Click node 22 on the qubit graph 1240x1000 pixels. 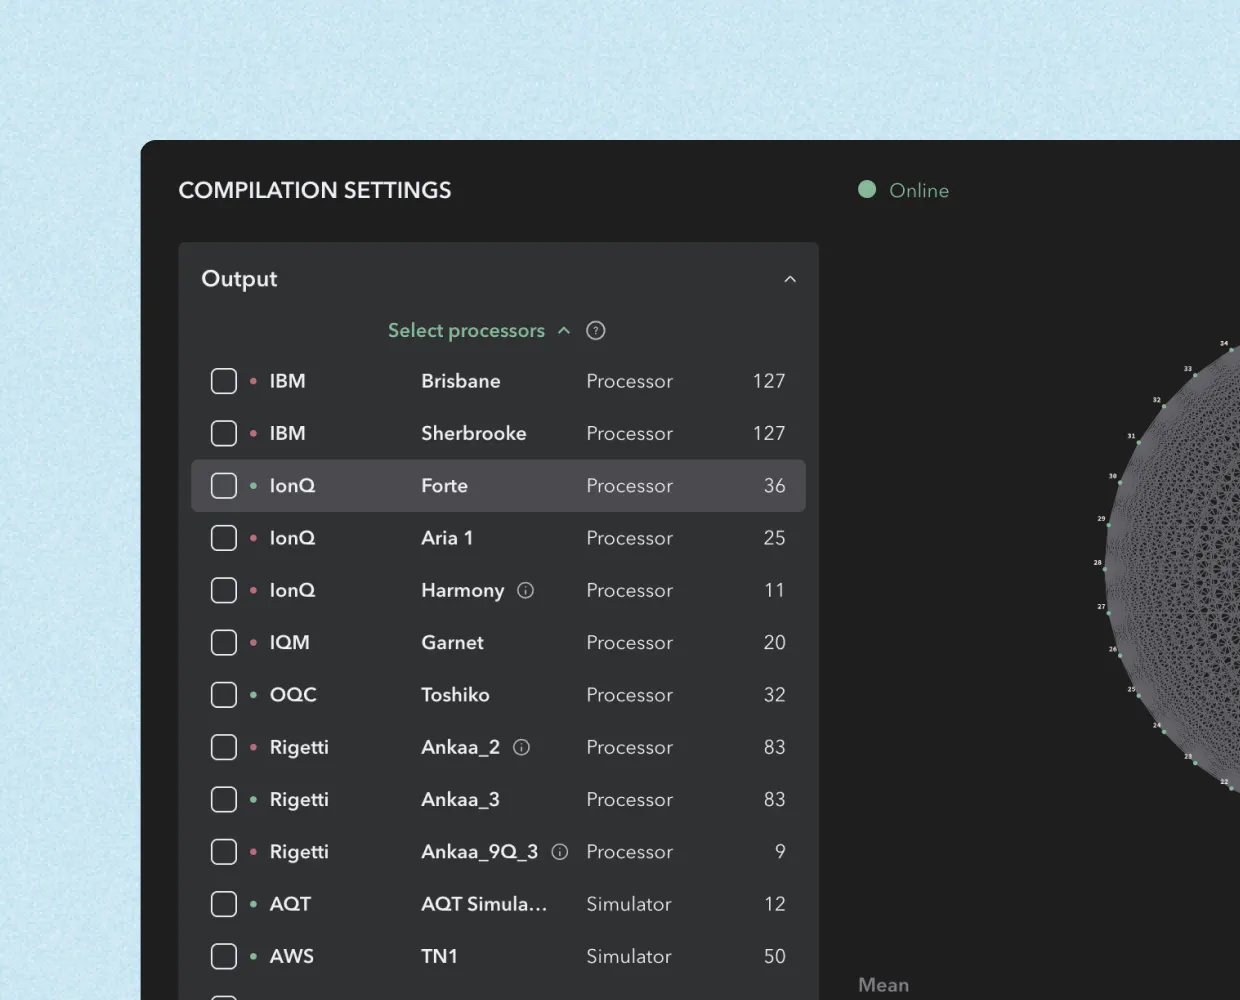1231,788
